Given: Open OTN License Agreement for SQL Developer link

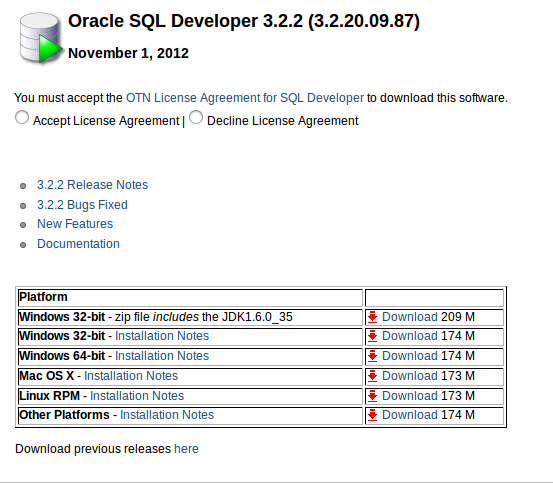Looking at the screenshot, I should pyautogui.click(x=245, y=98).
